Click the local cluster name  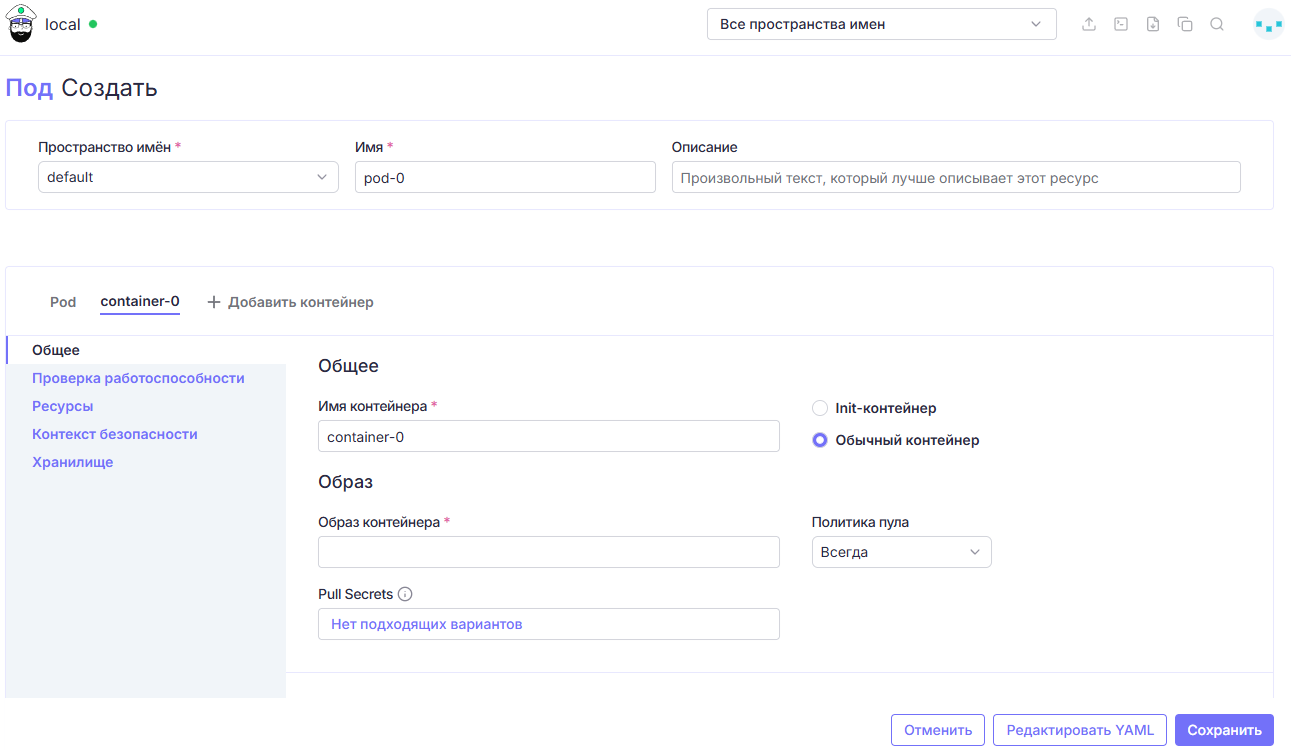63,25
